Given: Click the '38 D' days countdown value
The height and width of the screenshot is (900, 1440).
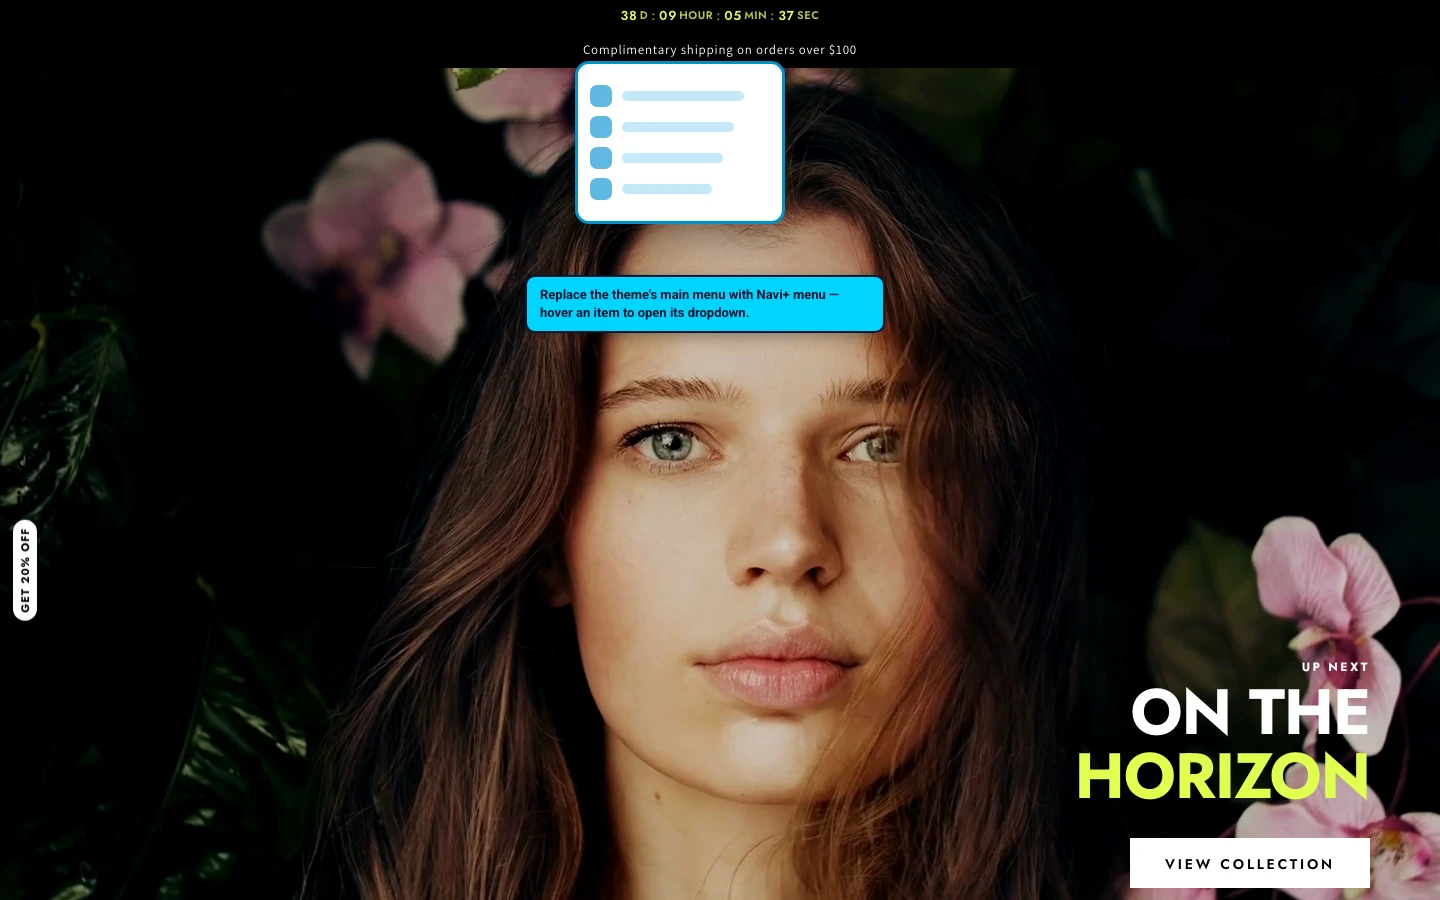Looking at the screenshot, I should (634, 15).
